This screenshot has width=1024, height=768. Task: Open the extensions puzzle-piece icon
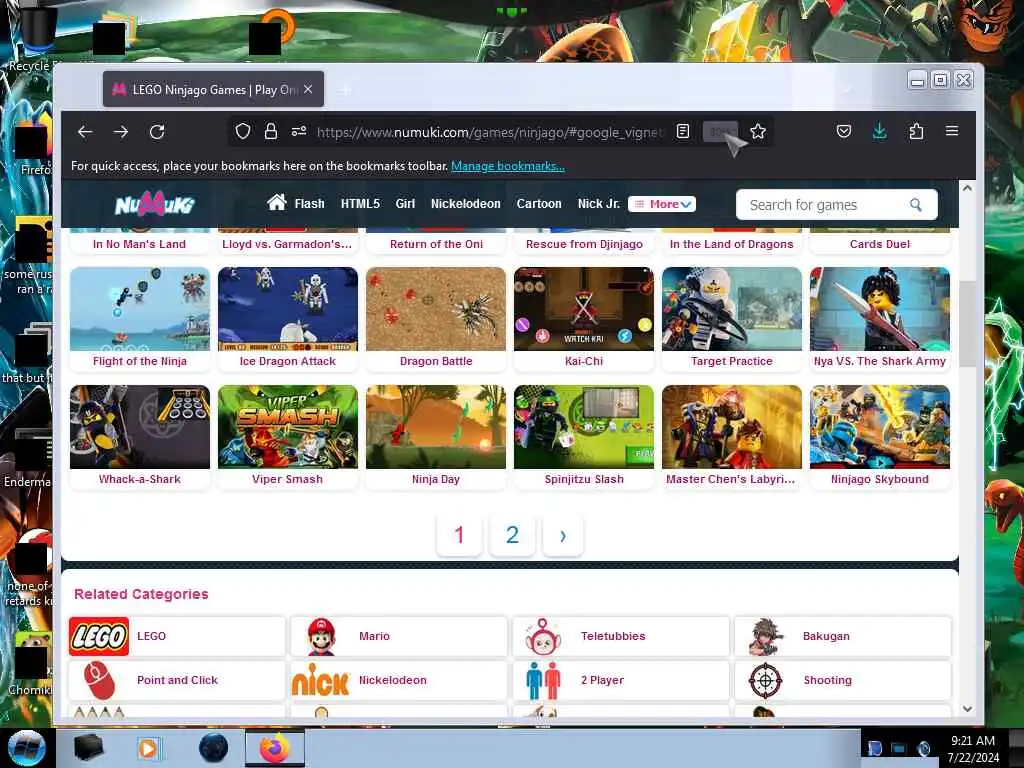(x=916, y=132)
